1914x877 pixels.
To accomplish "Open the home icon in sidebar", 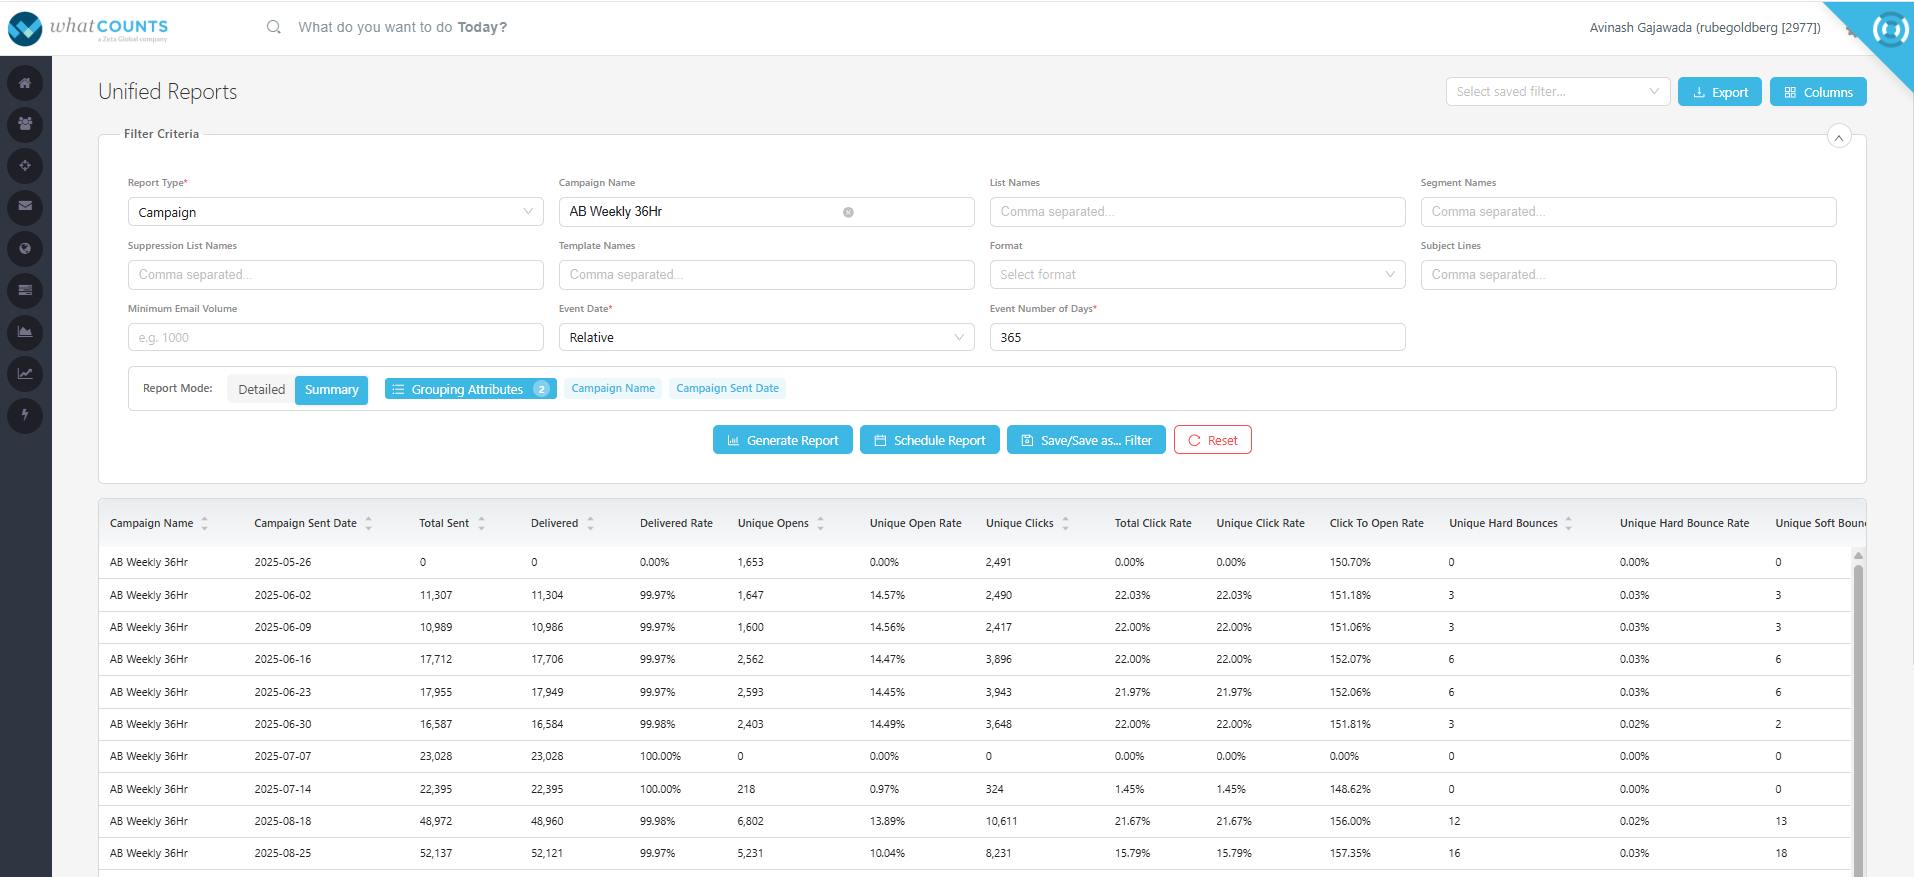I will tap(25, 83).
